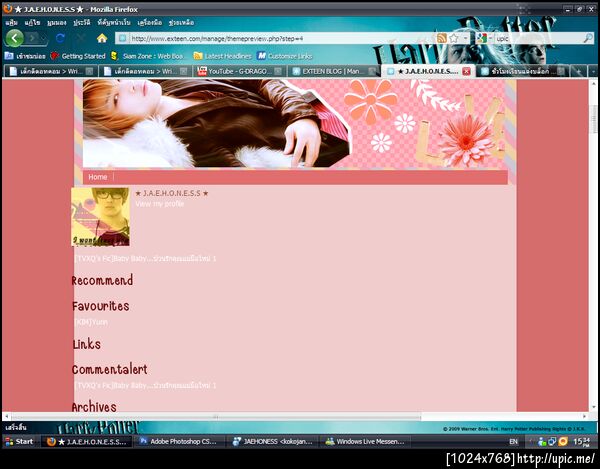
Task: Switch to the second Wri... tab
Action: 144,71
